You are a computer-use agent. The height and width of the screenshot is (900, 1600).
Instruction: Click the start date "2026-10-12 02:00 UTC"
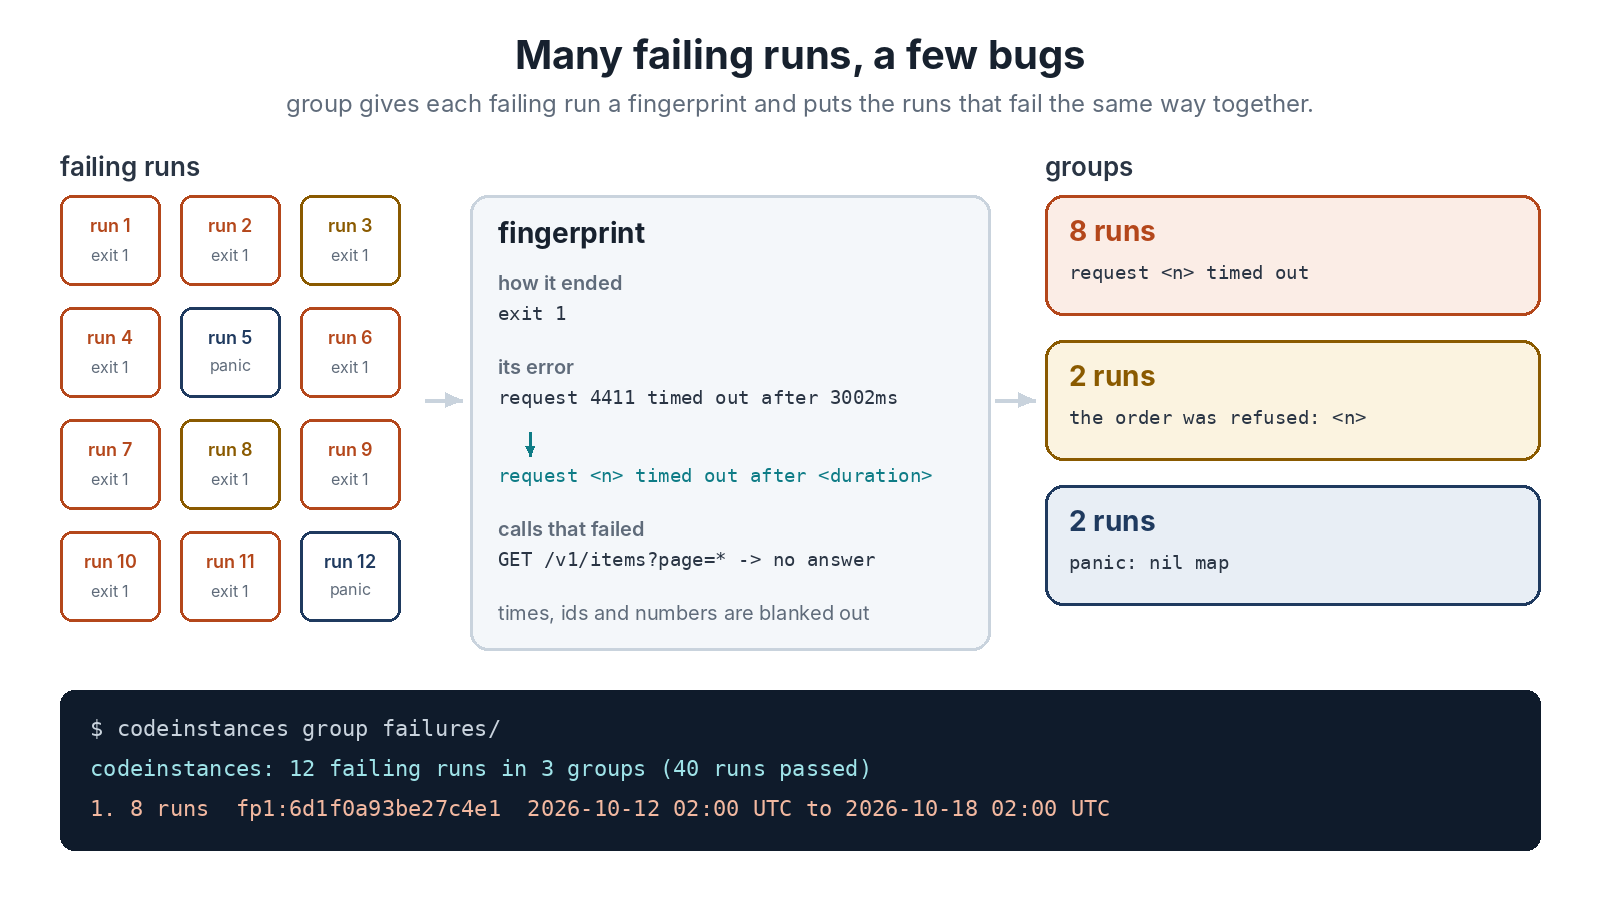click(660, 809)
